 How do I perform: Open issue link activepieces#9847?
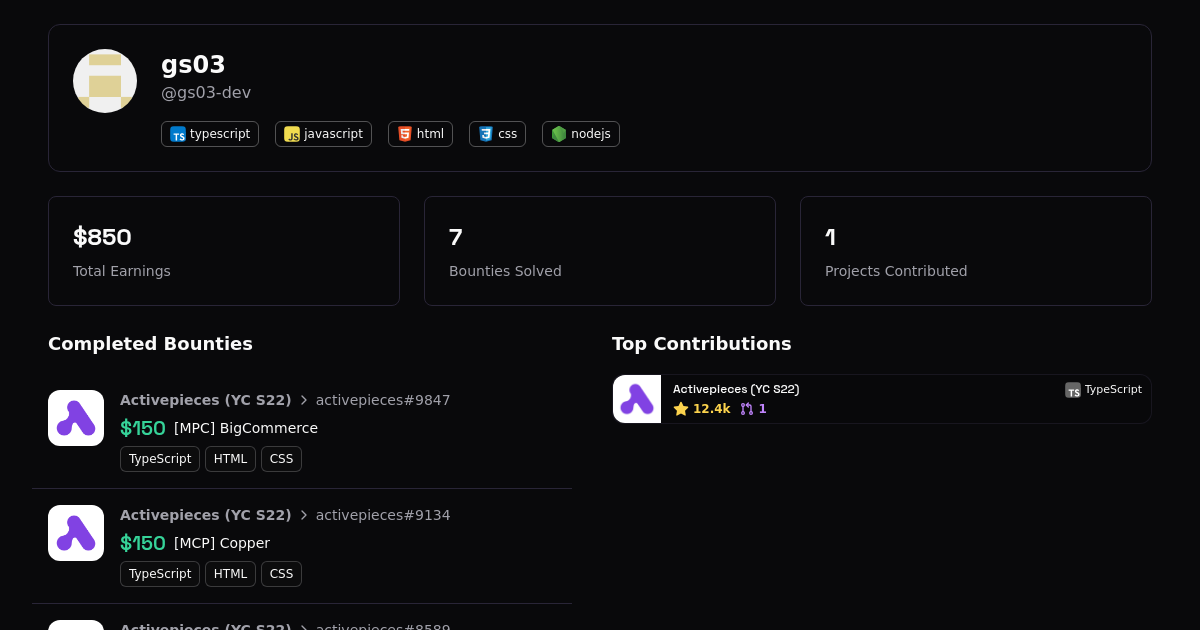click(383, 400)
